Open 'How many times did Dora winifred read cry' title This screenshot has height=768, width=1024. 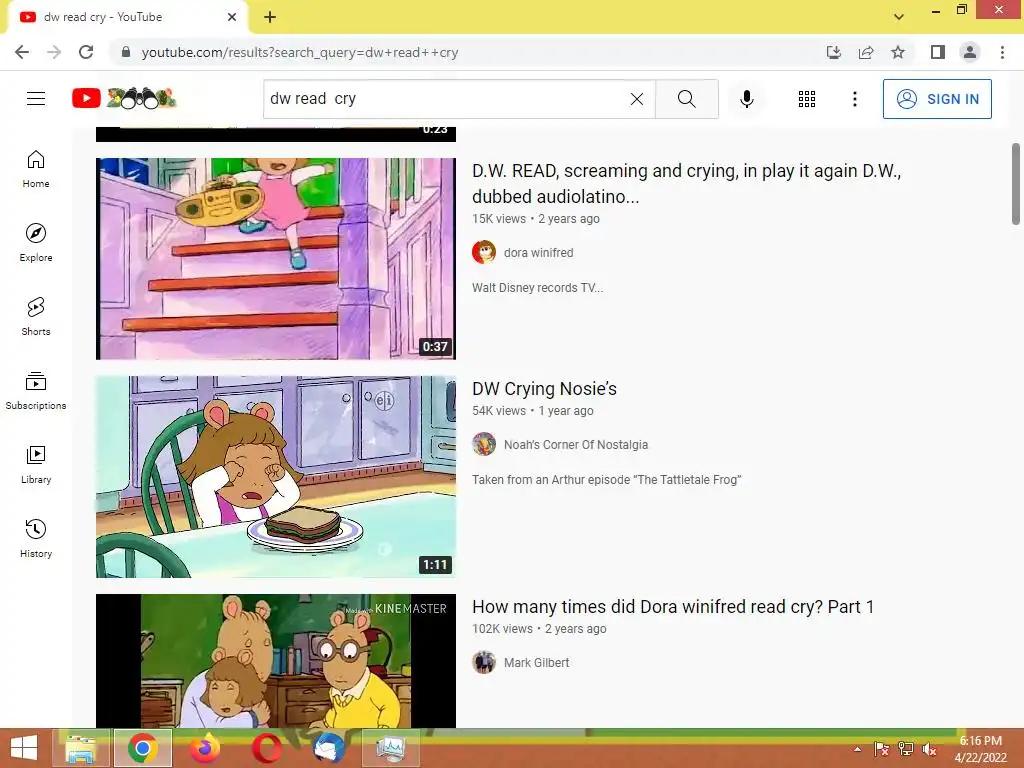673,607
